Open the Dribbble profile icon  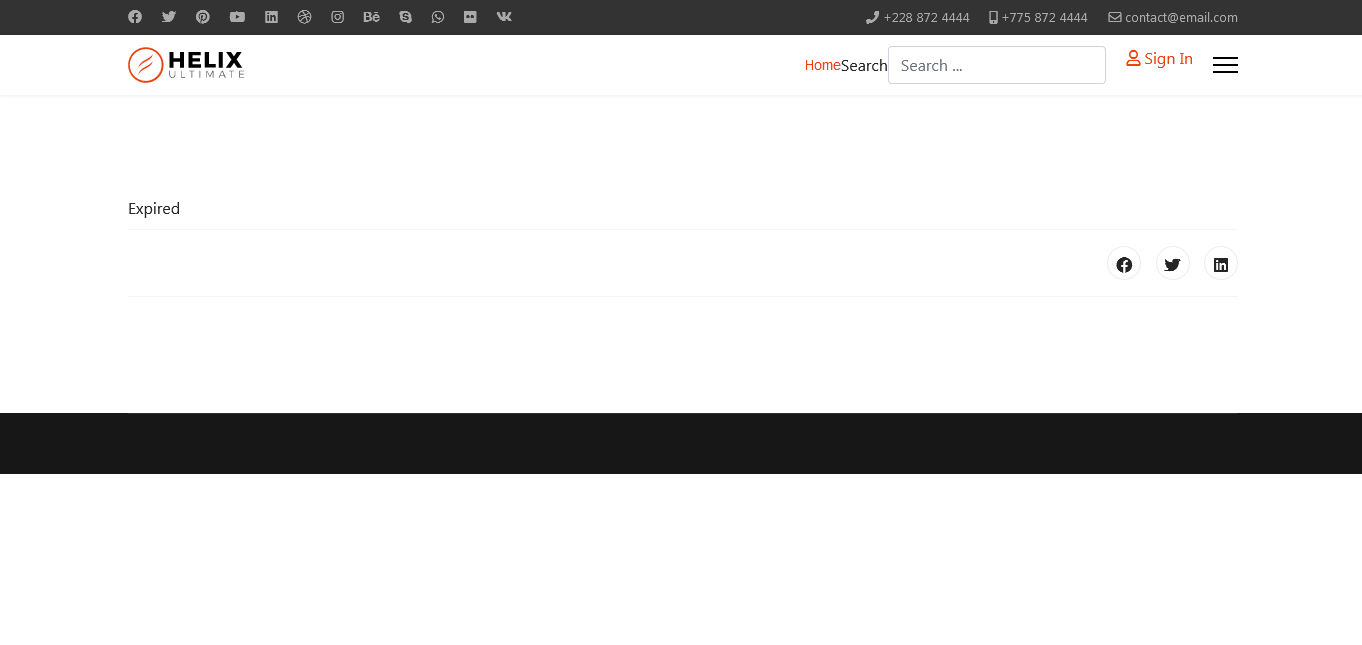[x=304, y=17]
